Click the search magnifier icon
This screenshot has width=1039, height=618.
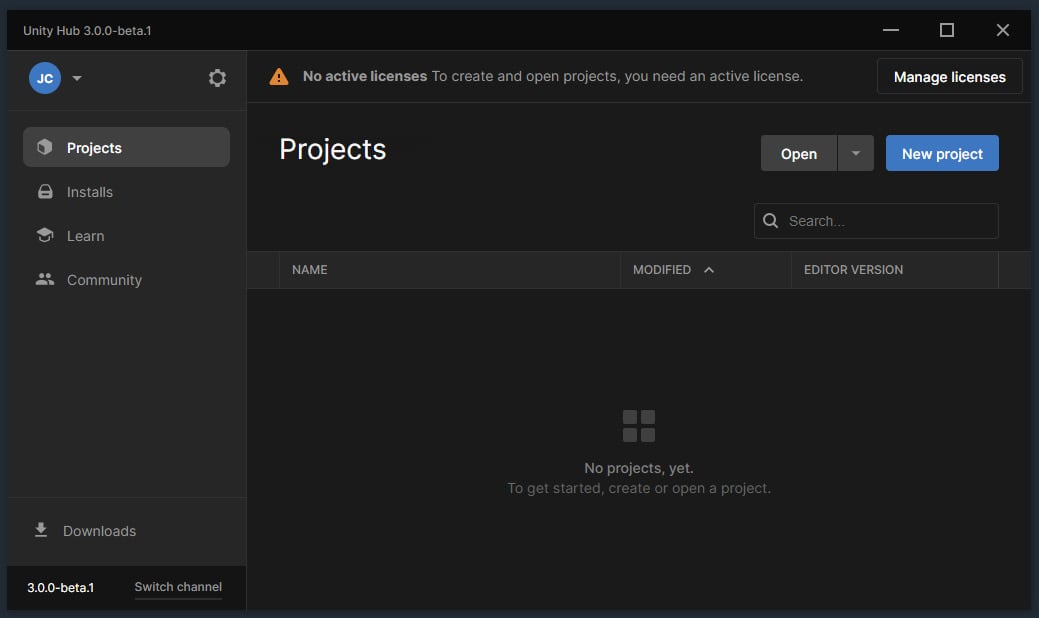click(771, 221)
